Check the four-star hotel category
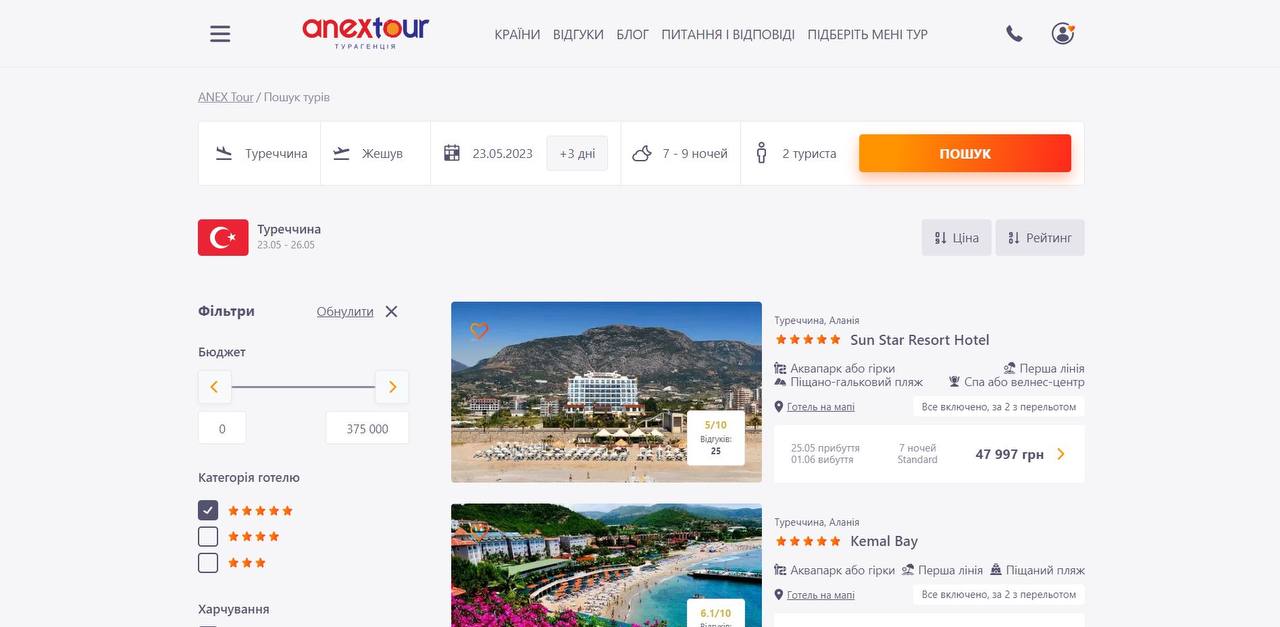The image size is (1280, 627). [x=208, y=536]
